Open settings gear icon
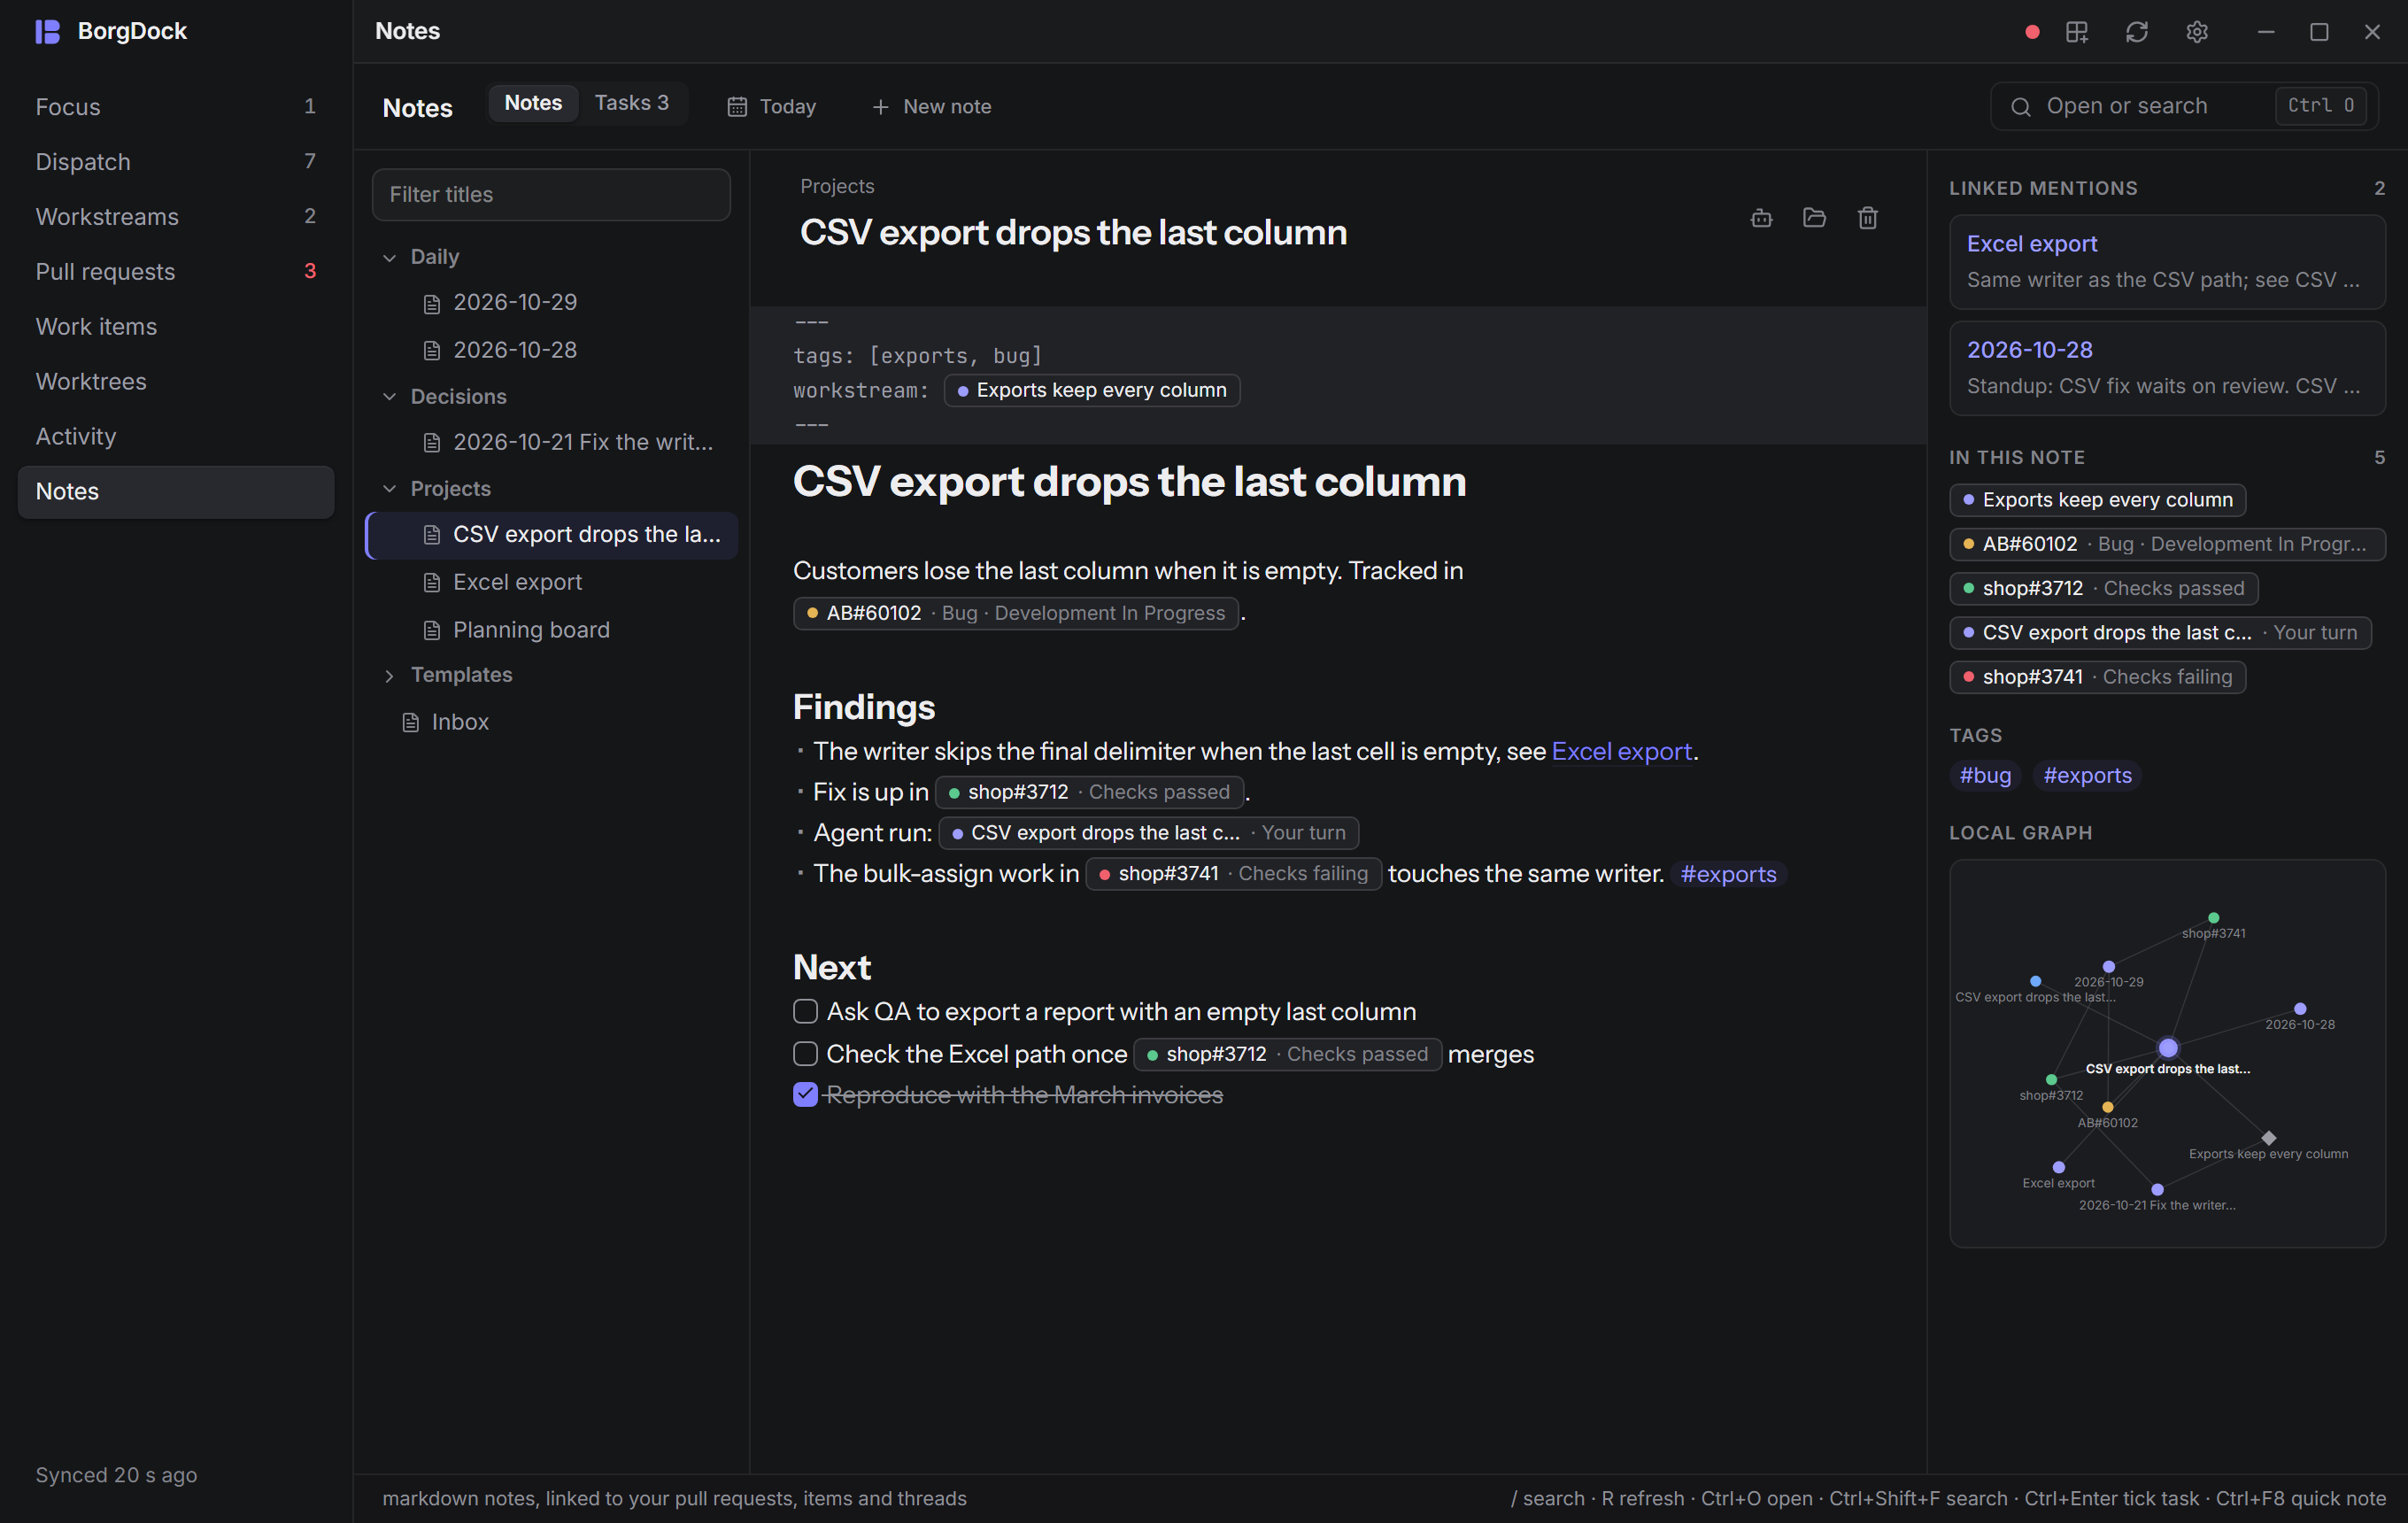 (x=2196, y=32)
